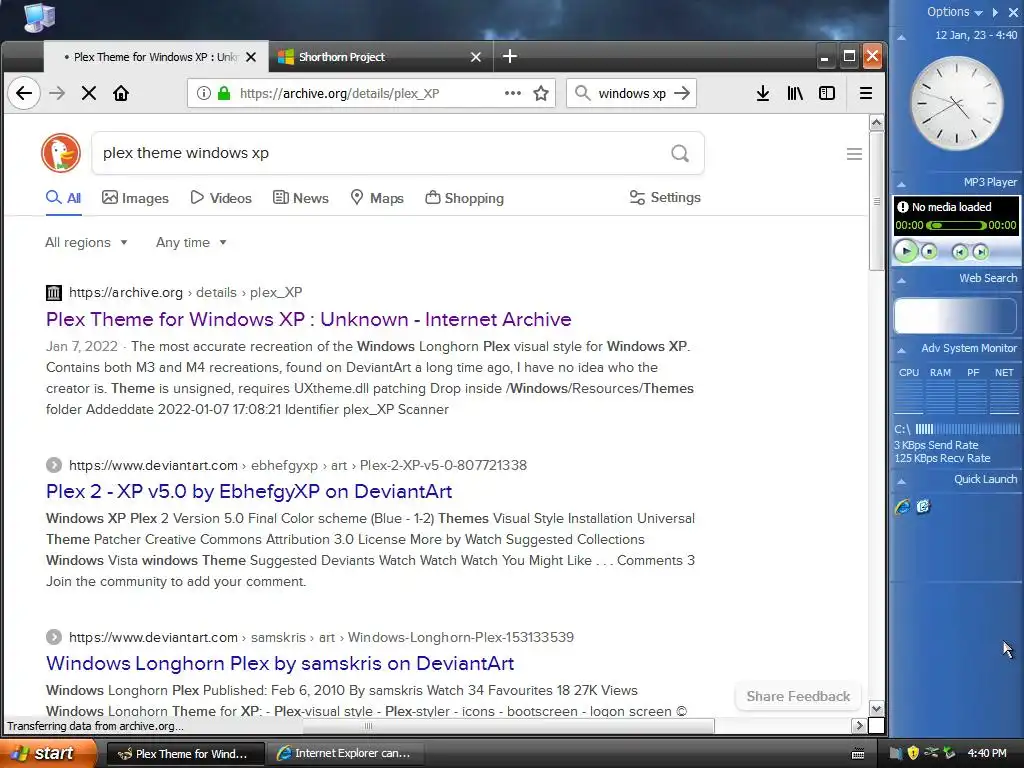Close the Shorthorn Project tab
Screen dimensions: 1024x768
point(476,57)
